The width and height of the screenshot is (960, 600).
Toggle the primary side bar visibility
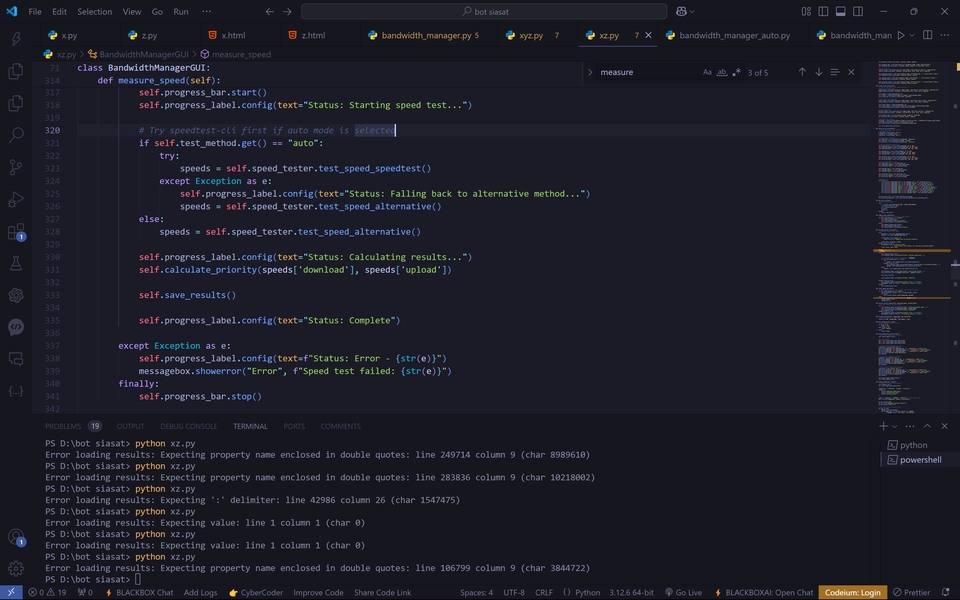pyautogui.click(x=823, y=11)
